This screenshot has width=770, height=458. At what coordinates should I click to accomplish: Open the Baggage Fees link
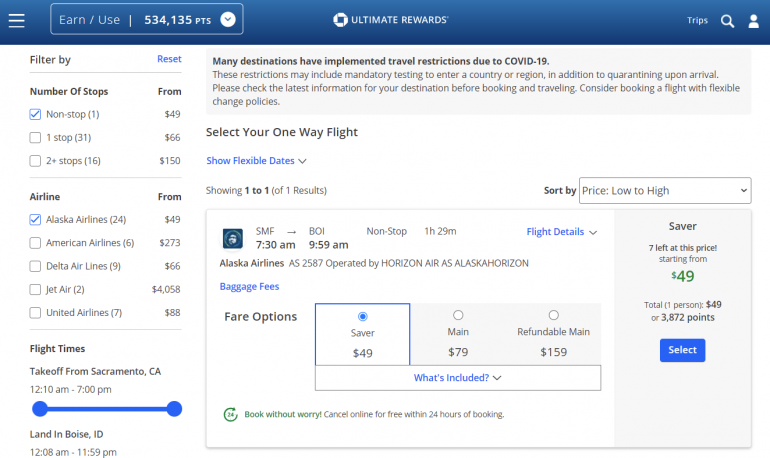click(x=249, y=286)
